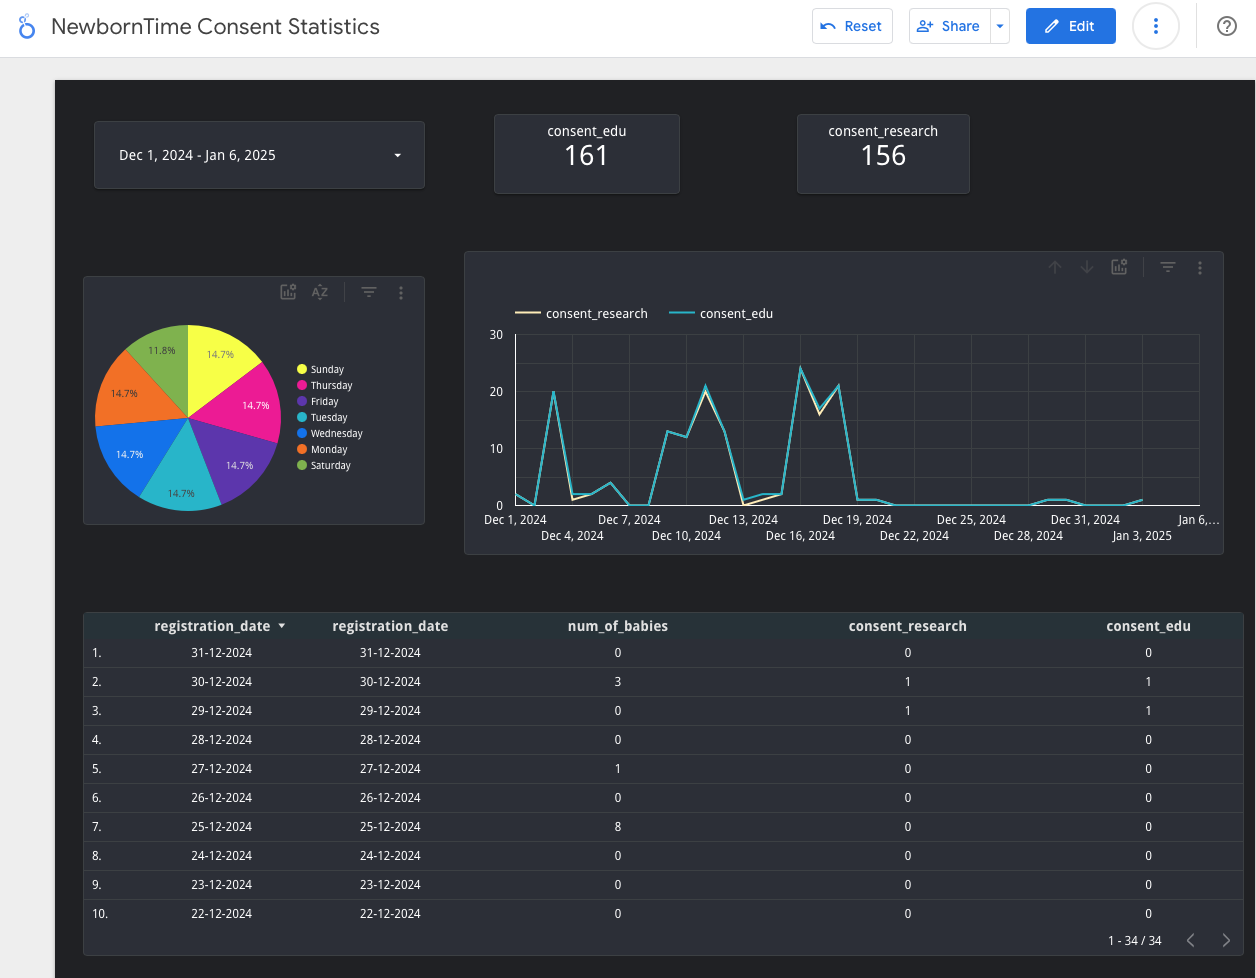Image resolution: width=1256 pixels, height=978 pixels.
Task: Click the line chart drill up arrow
Action: 1055,267
